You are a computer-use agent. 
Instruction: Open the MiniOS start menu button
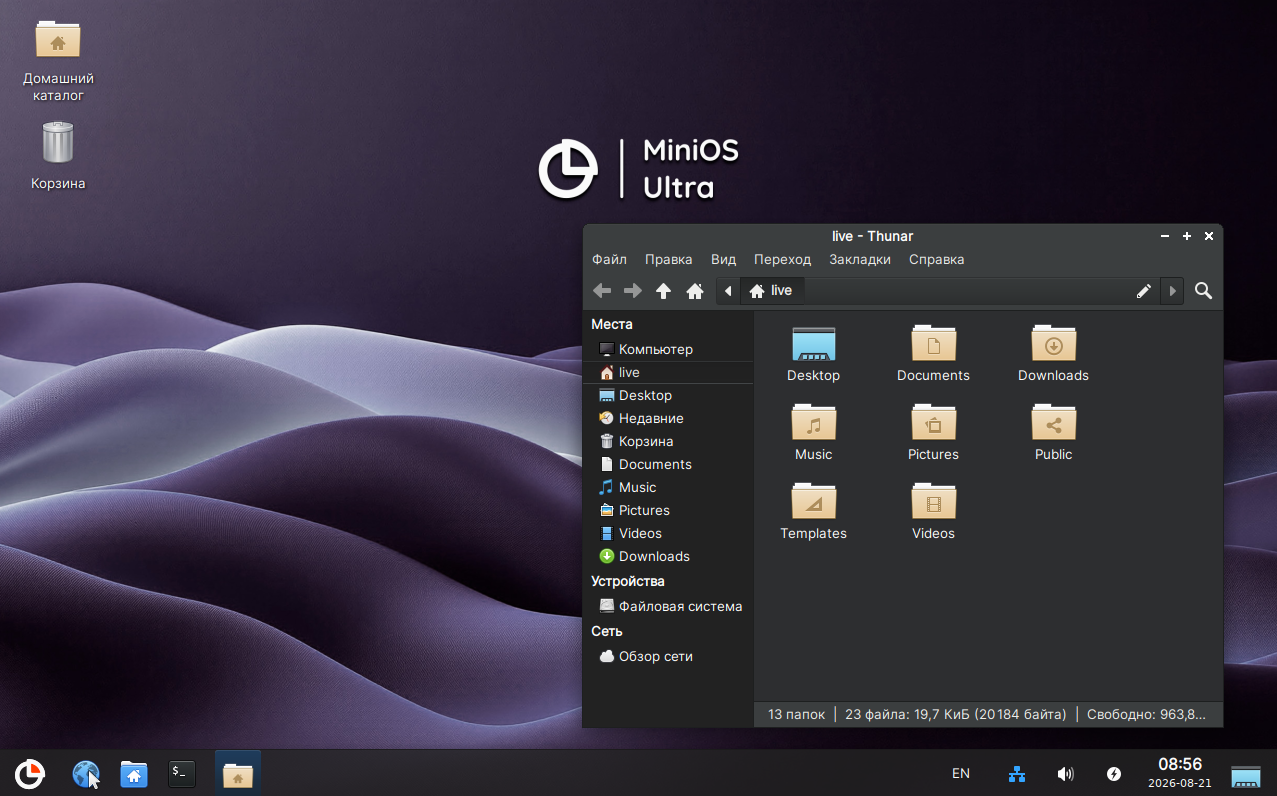[30, 774]
